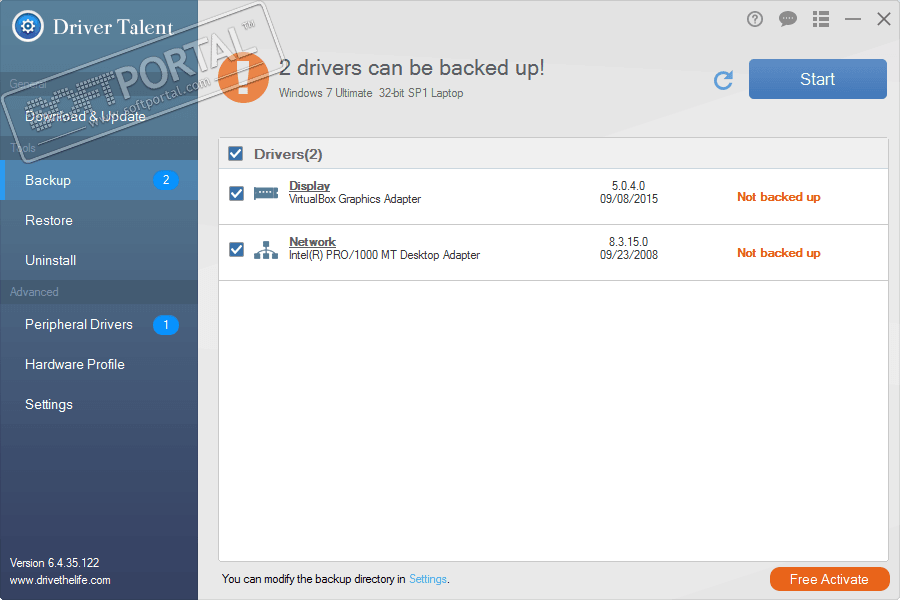The image size is (900, 600).
Task: Click version number 8.3.15.0
Action: pos(629,242)
